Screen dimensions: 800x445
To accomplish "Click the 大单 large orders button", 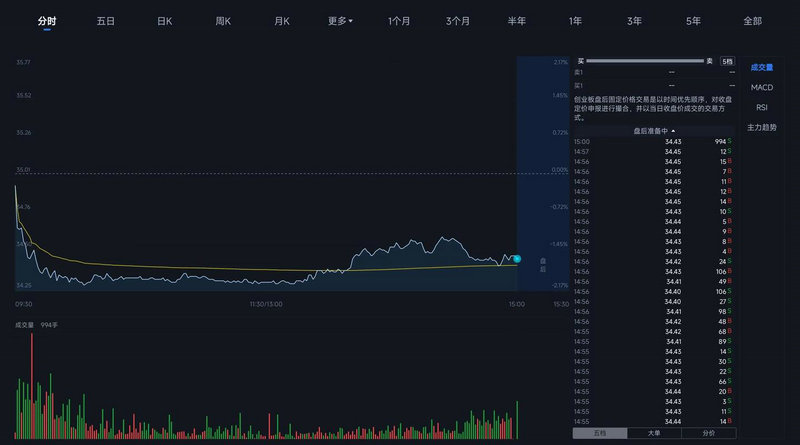I will pyautogui.click(x=654, y=433).
